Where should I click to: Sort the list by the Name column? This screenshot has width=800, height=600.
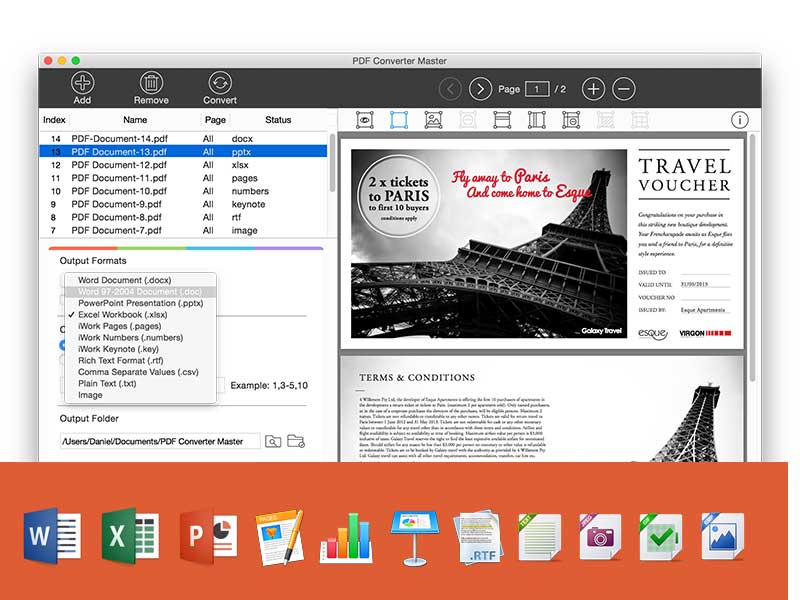click(135, 120)
